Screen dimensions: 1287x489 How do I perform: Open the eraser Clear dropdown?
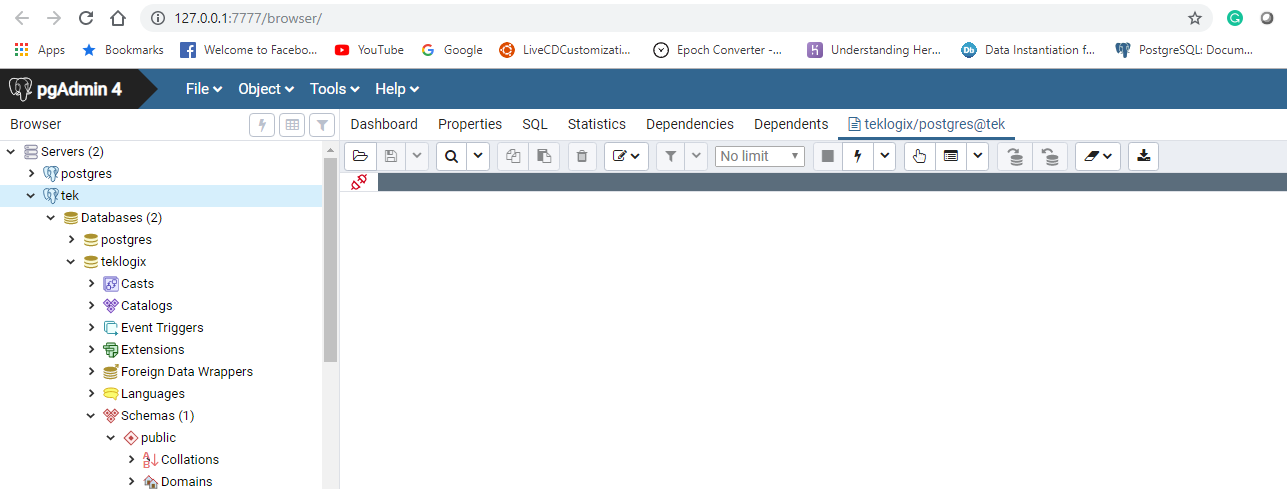tap(1097, 156)
